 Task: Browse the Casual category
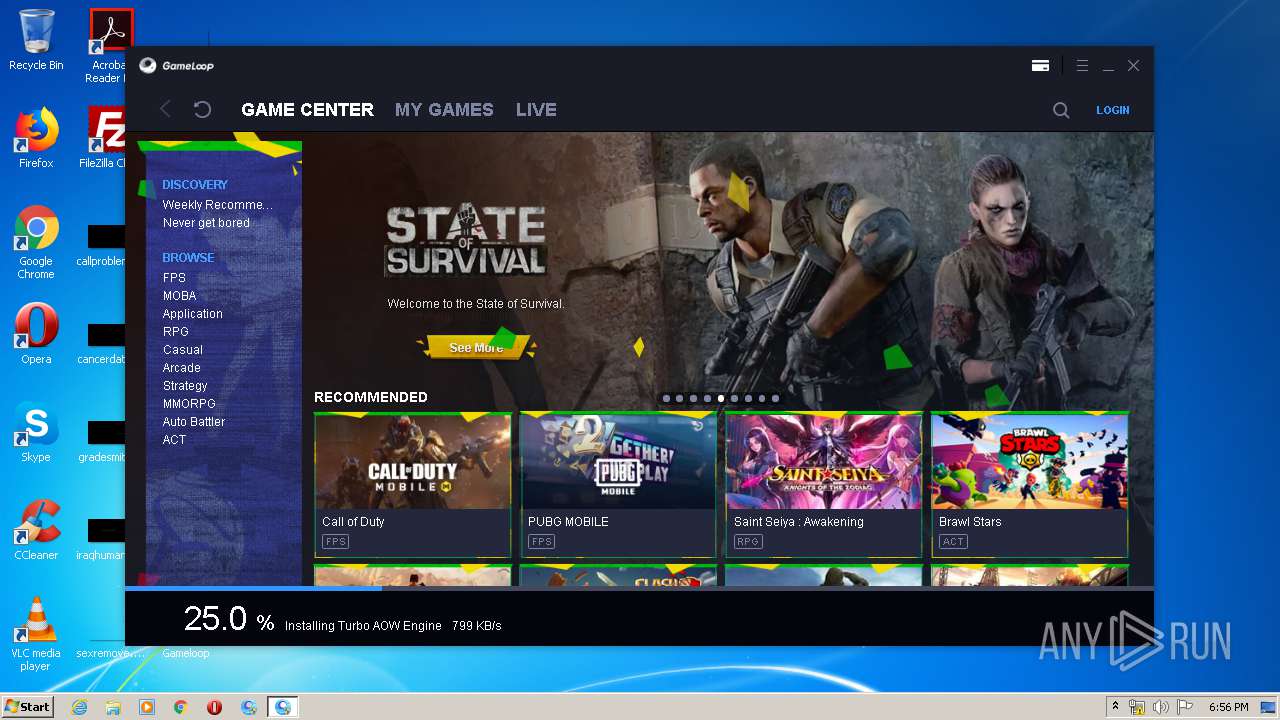click(183, 350)
